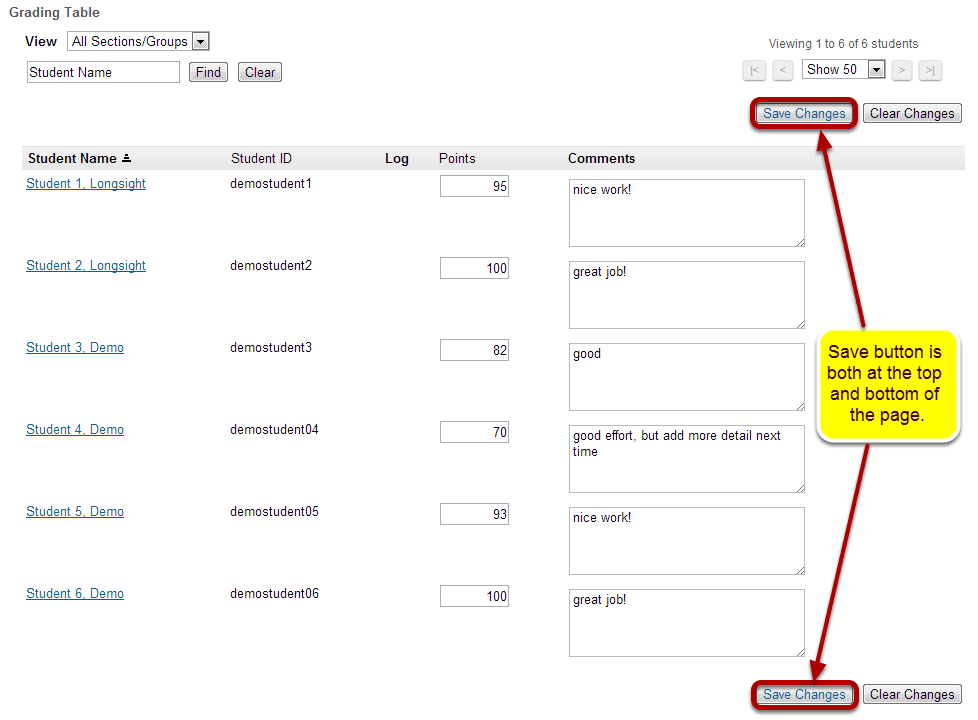Viewport: 978px width, 720px height.
Task: Open Student 6, Demo link
Action: click(x=75, y=593)
